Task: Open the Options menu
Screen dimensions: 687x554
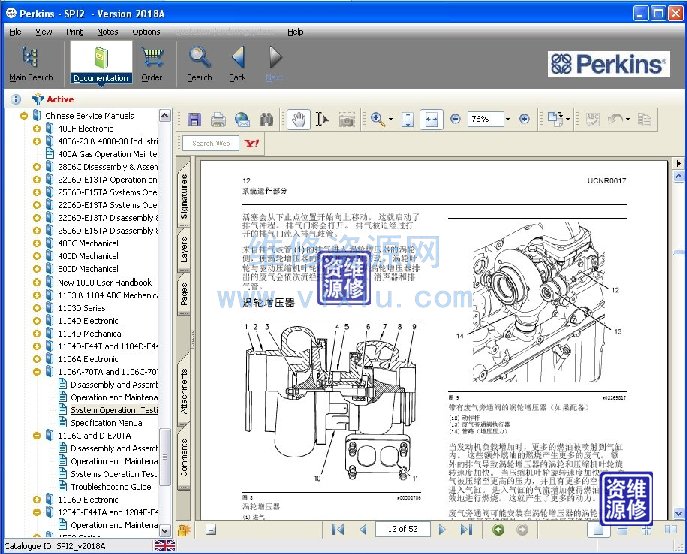Action: [146, 32]
